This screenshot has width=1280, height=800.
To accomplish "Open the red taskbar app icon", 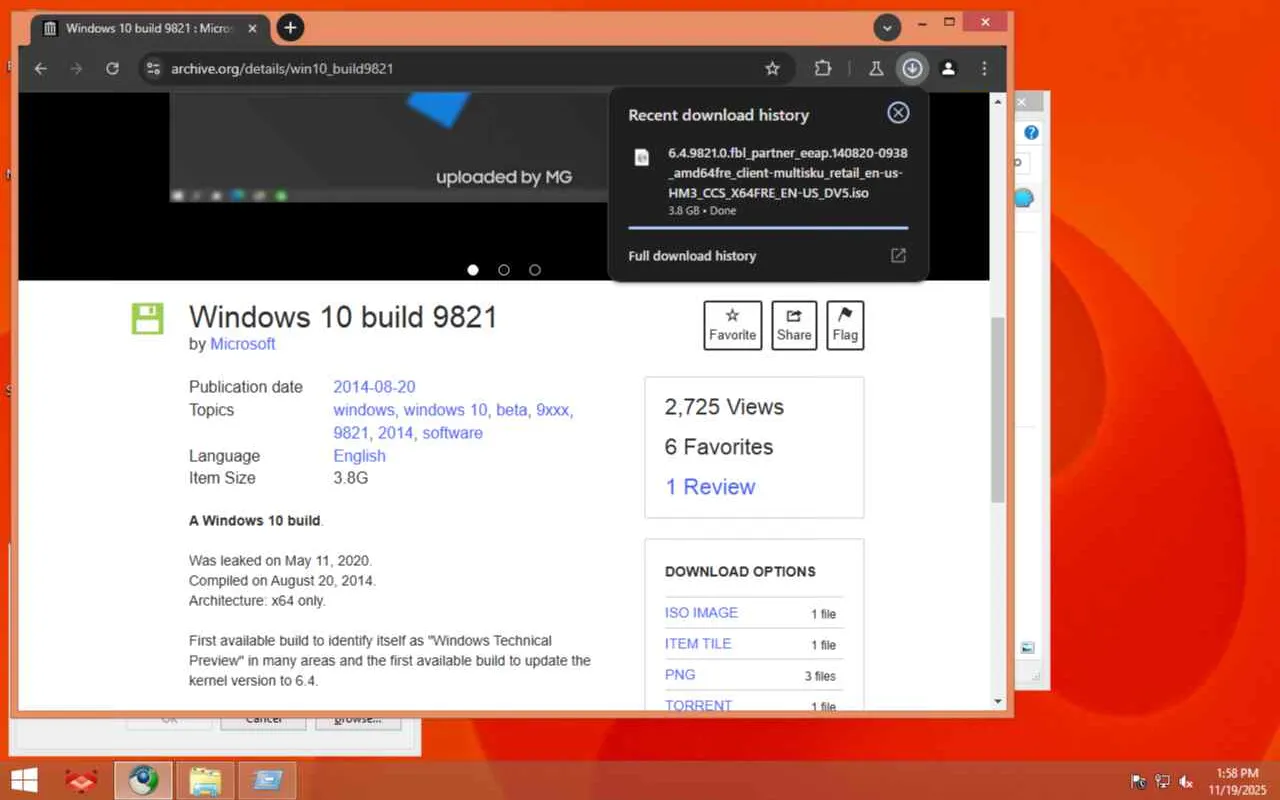I will pos(81,781).
